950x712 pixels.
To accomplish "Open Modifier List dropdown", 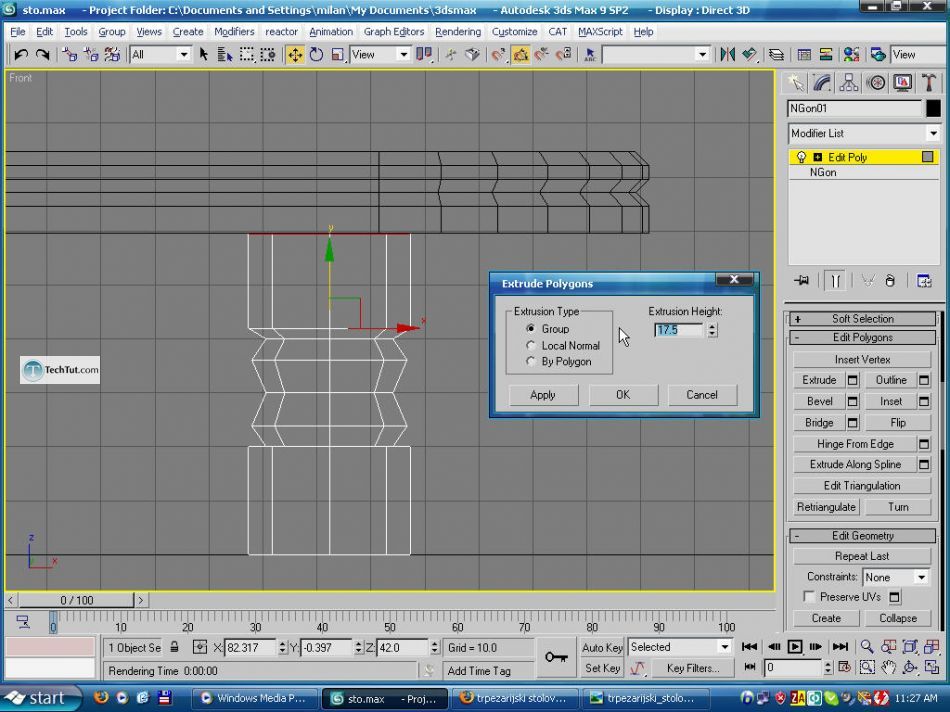I will pos(933,133).
